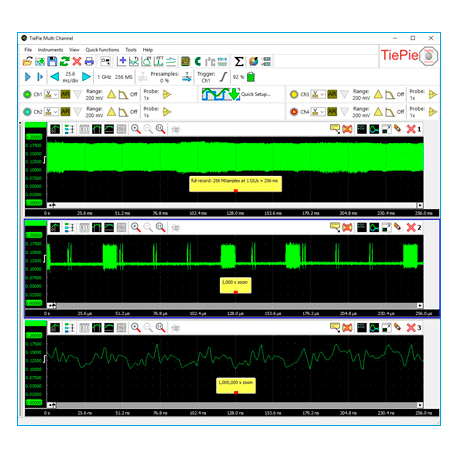Click the Print icon in toolbar
The height and width of the screenshot is (458, 458).
(89, 61)
